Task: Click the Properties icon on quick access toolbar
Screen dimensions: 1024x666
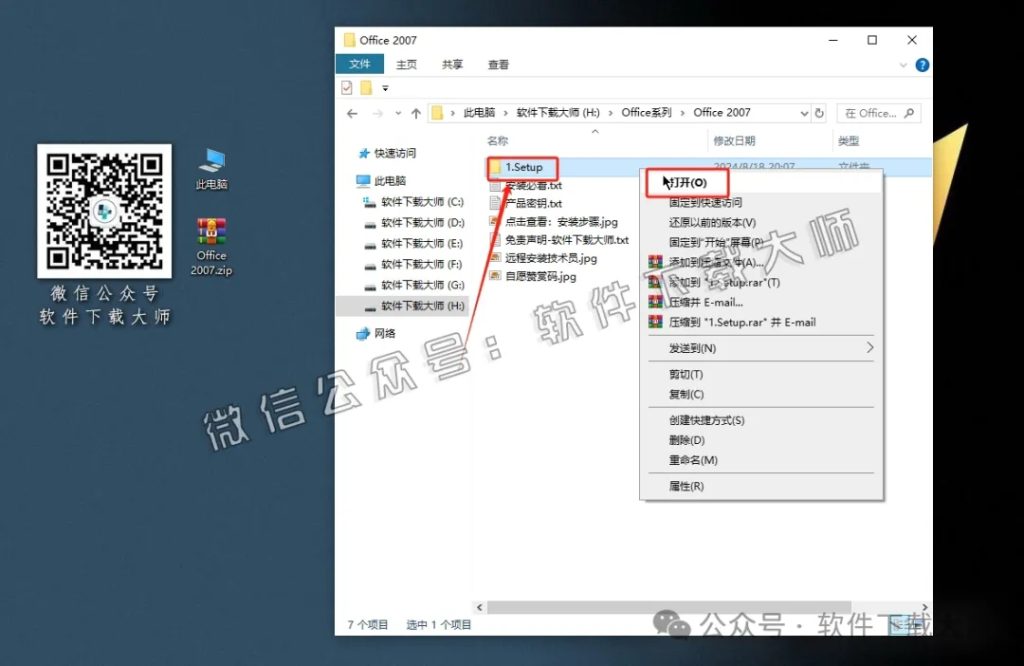Action: point(345,87)
